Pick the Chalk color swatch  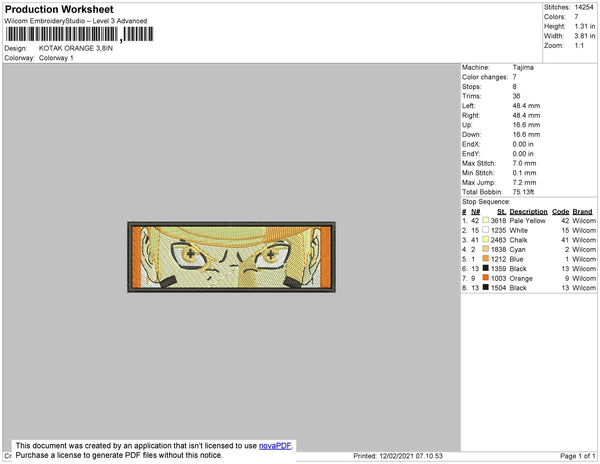(486, 239)
